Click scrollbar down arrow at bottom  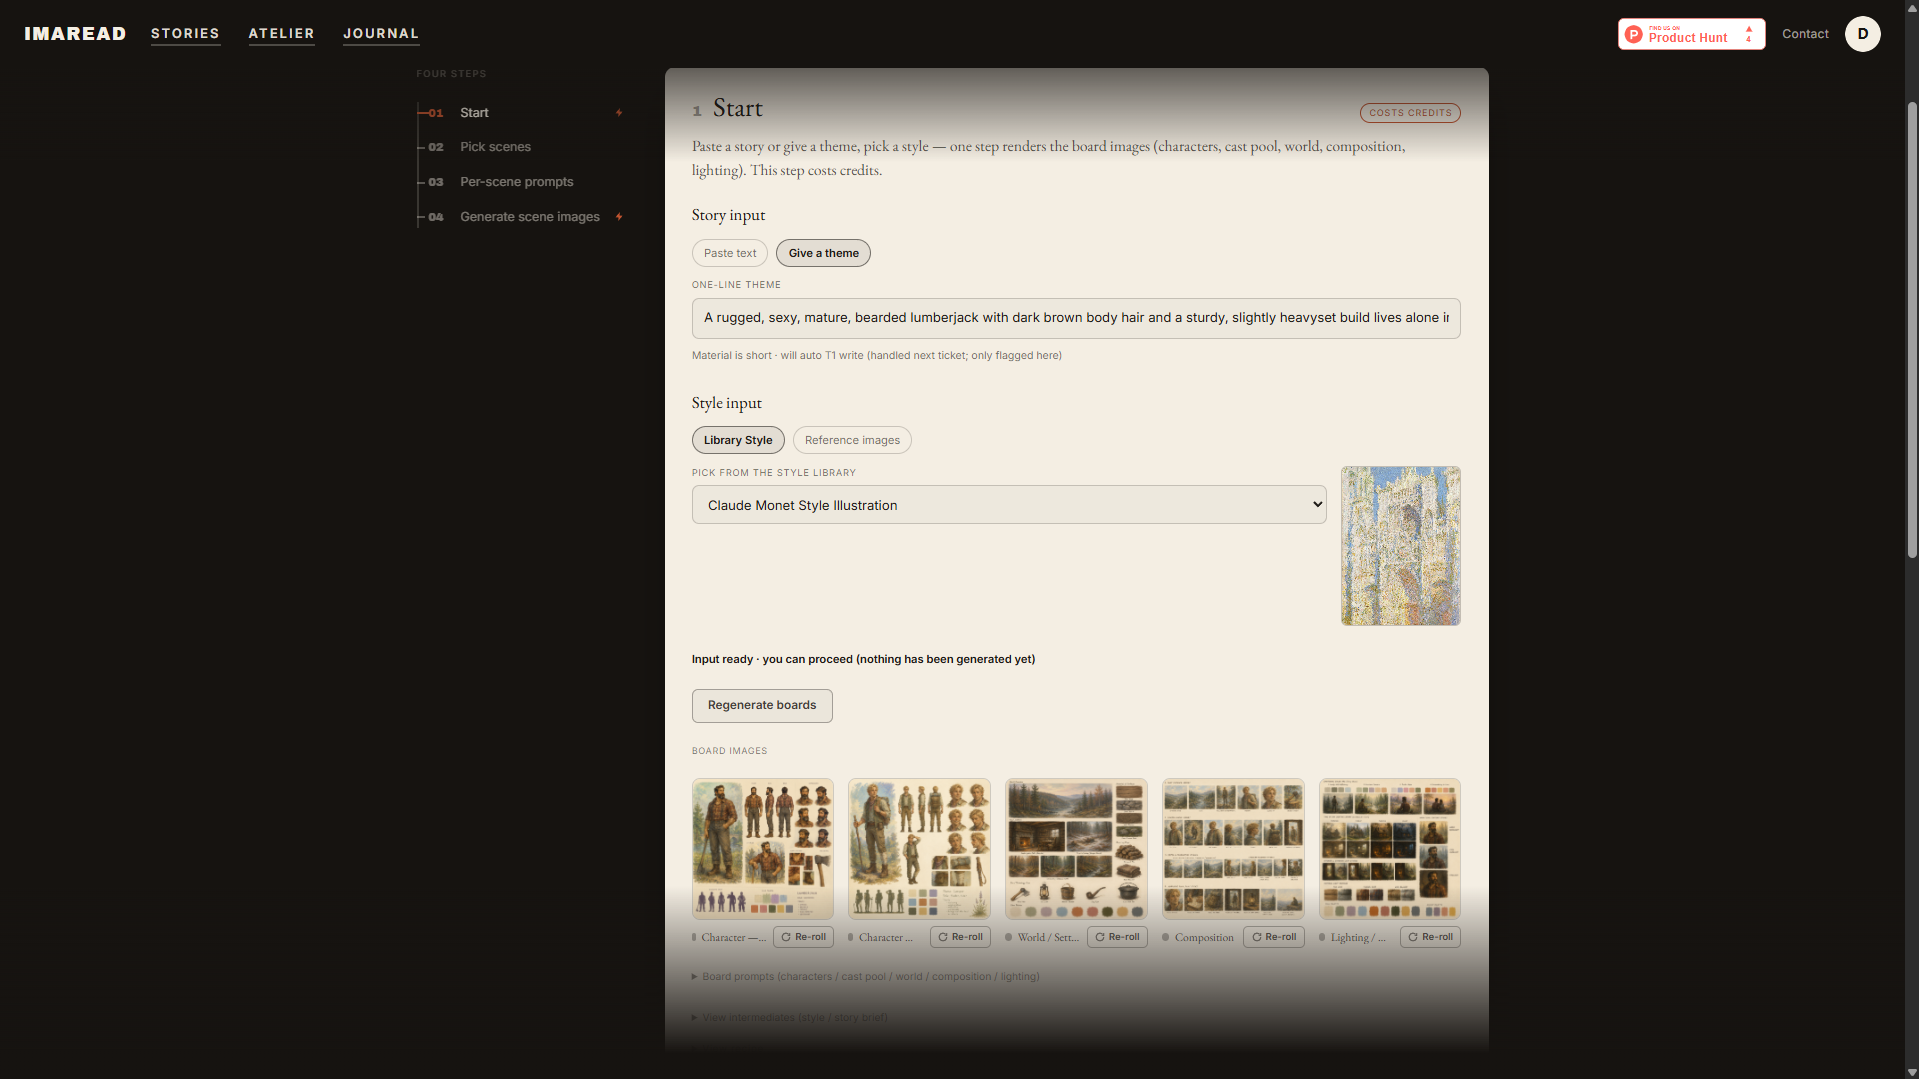click(x=1912, y=1072)
